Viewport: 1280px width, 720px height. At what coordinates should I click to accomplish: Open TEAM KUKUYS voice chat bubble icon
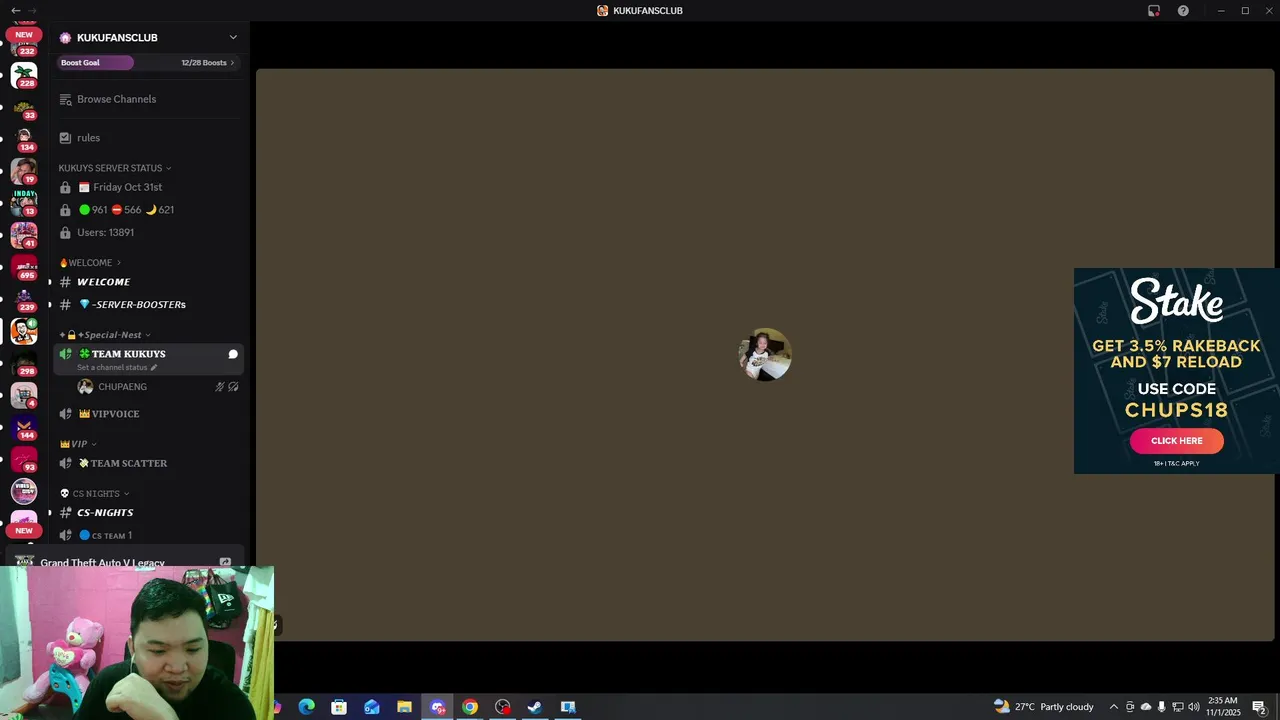[233, 354]
